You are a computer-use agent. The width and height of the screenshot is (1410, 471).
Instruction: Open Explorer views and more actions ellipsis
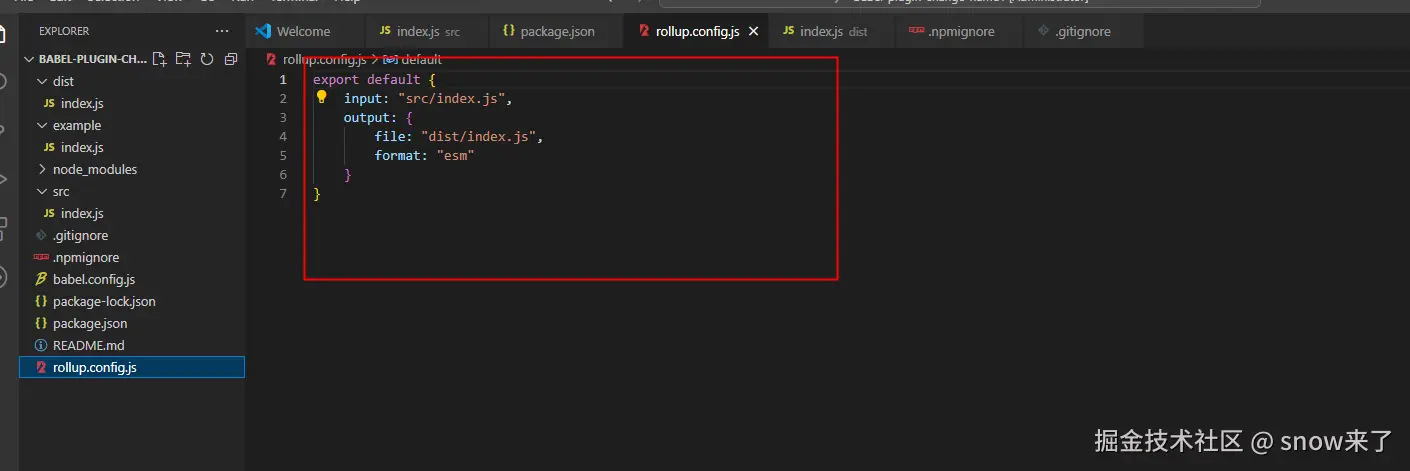tap(222, 31)
